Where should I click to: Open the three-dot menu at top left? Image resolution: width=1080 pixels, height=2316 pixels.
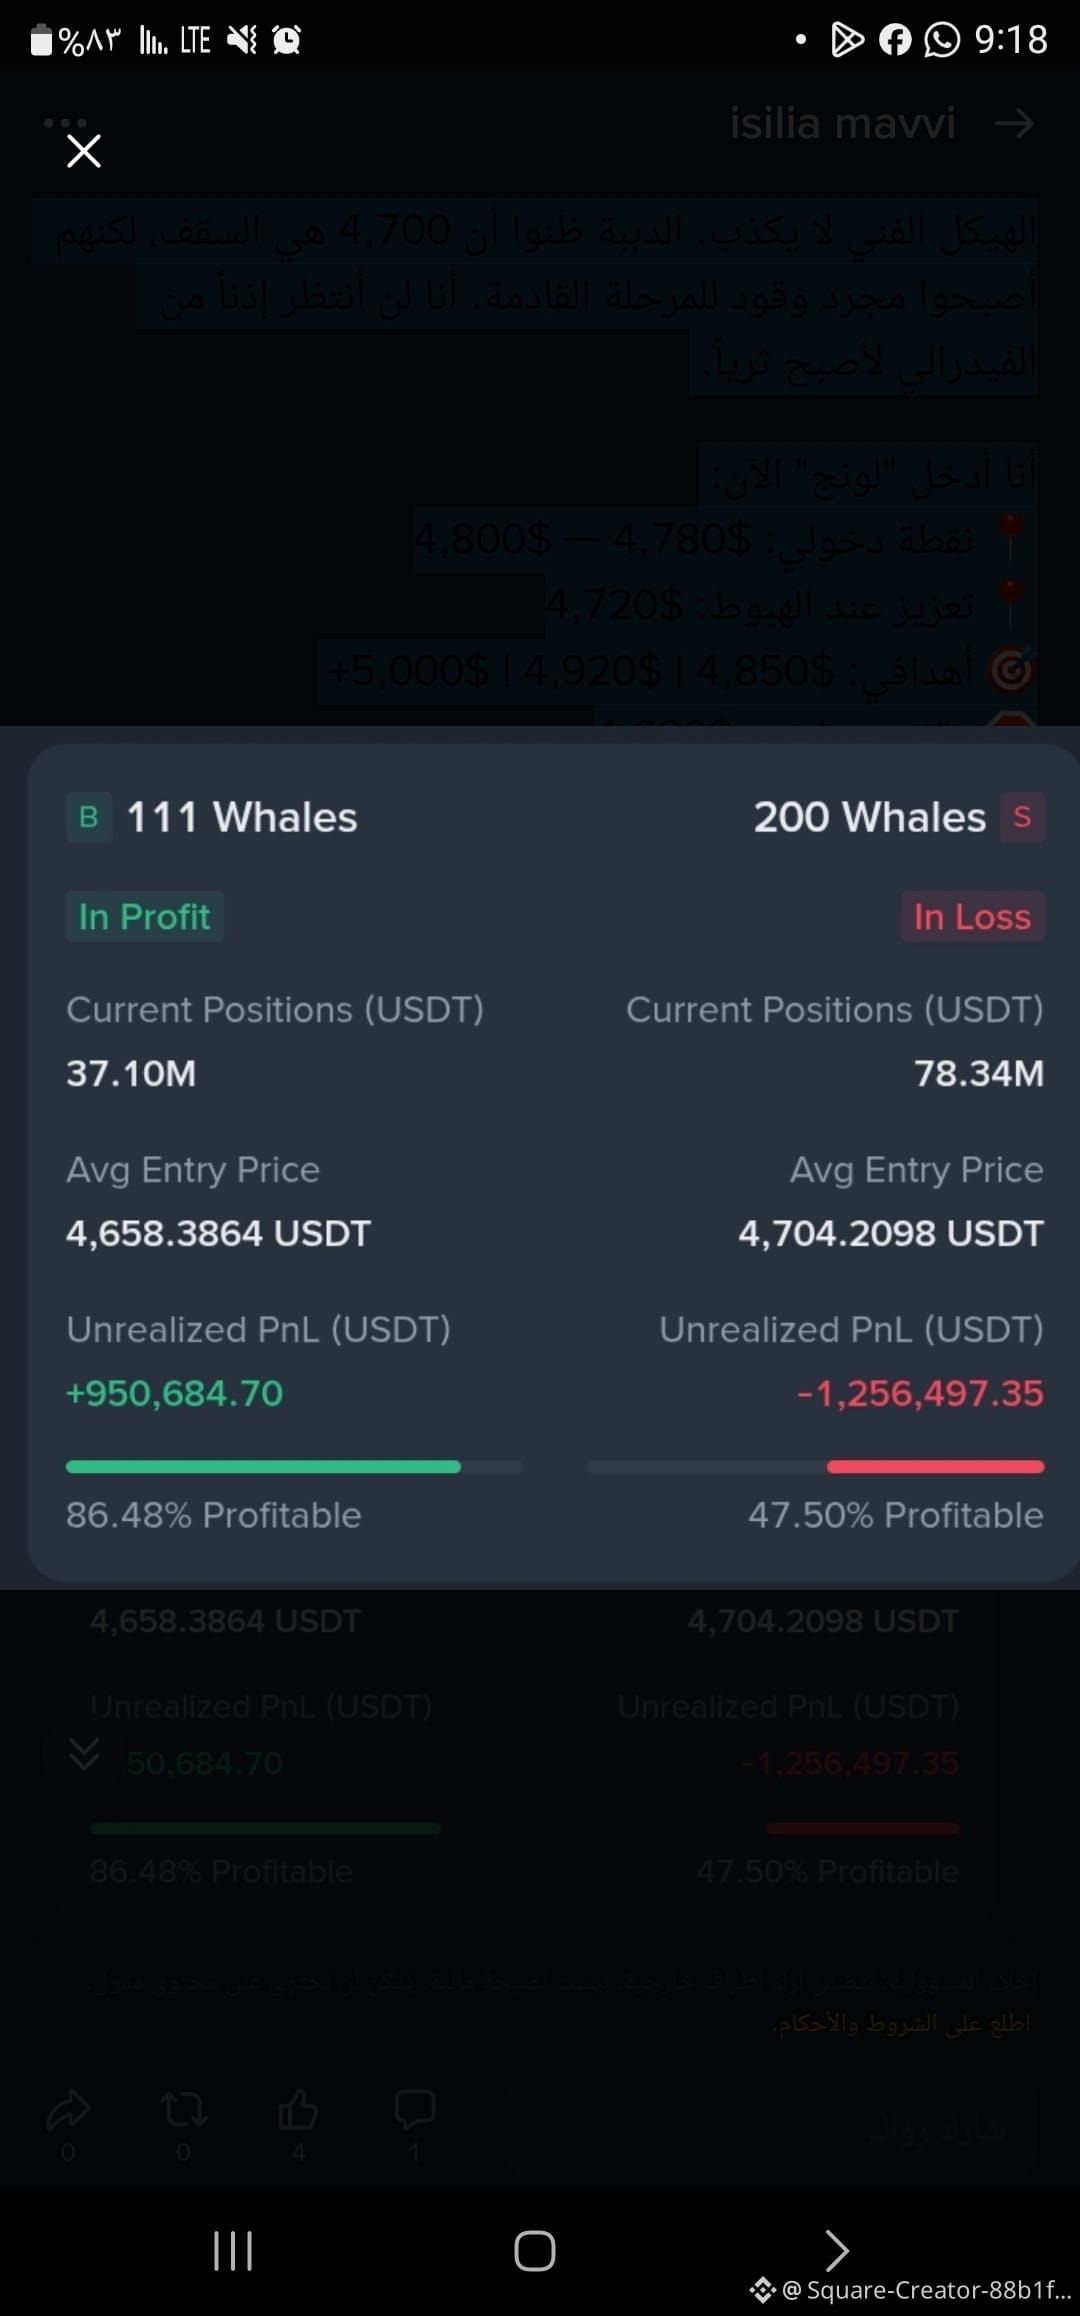point(65,122)
